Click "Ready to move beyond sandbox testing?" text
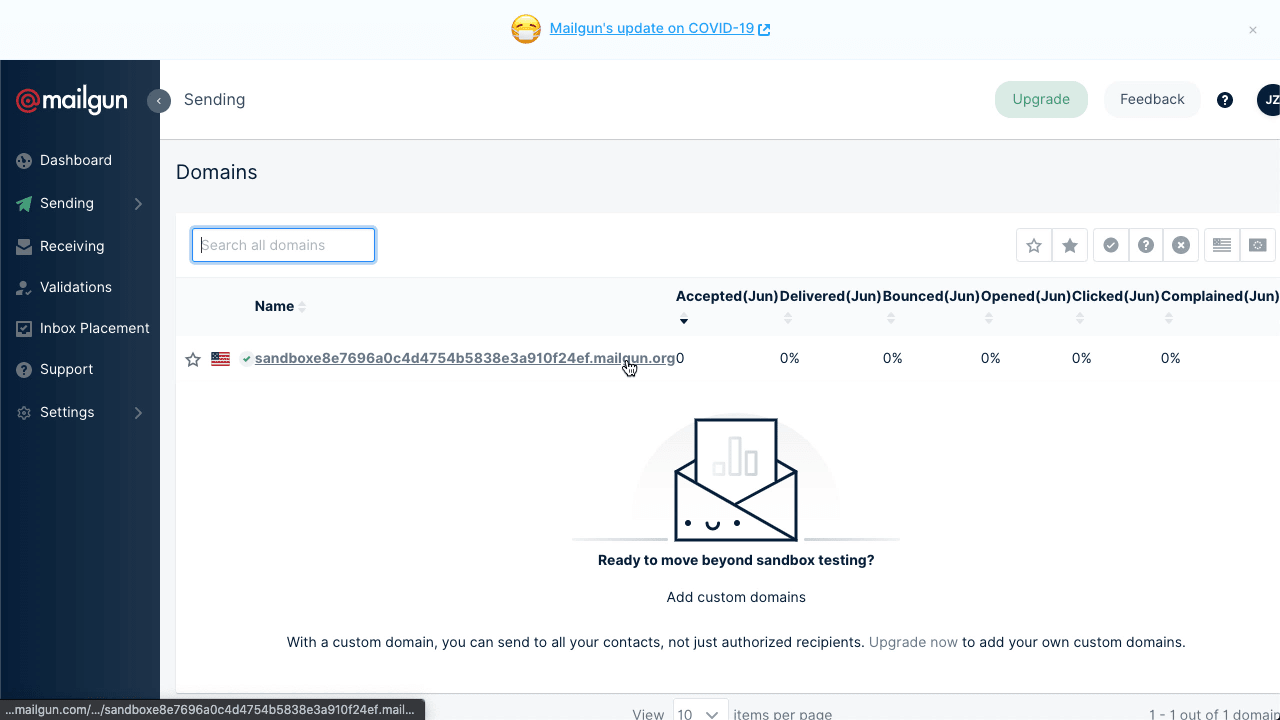1280x720 pixels. coord(736,561)
